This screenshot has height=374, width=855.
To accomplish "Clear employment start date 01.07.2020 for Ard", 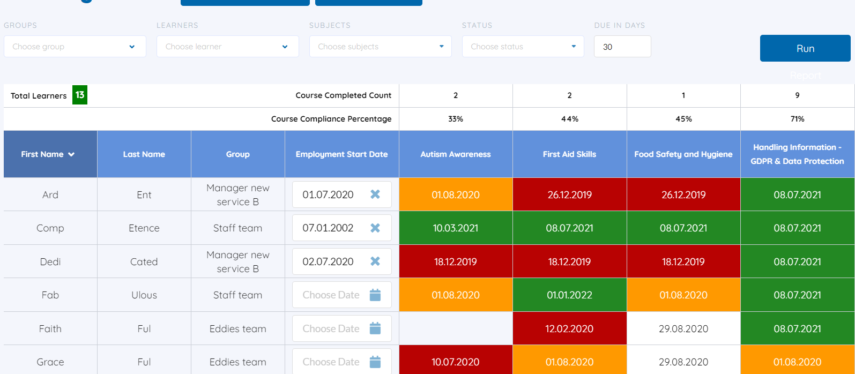I will tap(375, 195).
